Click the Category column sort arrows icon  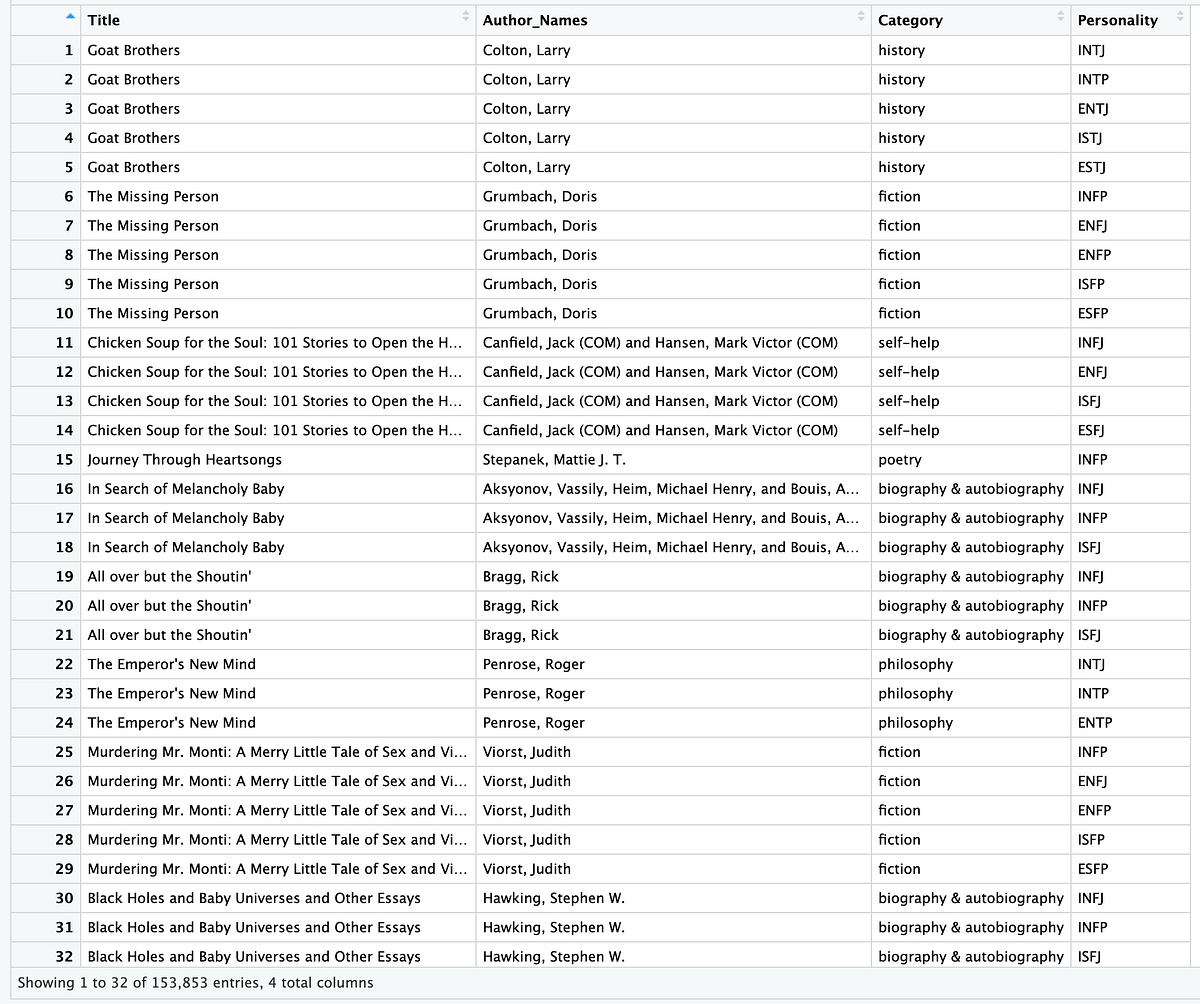tap(1061, 18)
